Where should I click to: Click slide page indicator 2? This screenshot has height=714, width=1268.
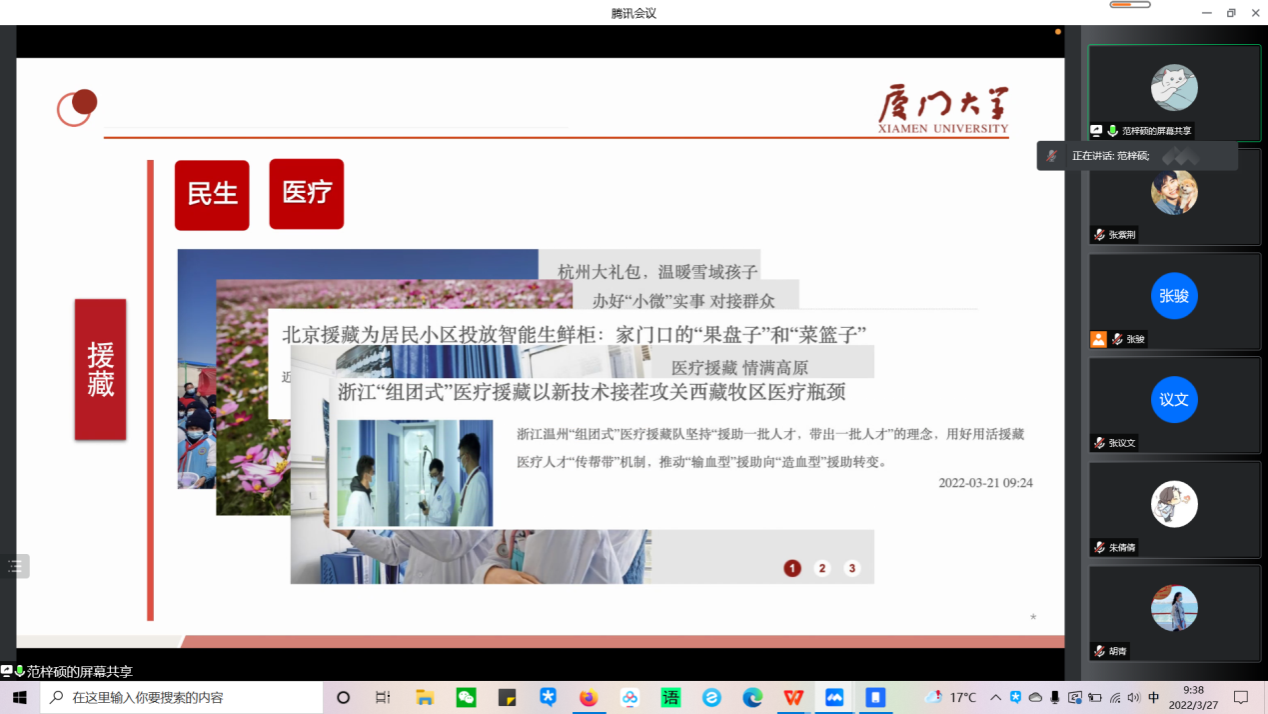click(x=822, y=568)
